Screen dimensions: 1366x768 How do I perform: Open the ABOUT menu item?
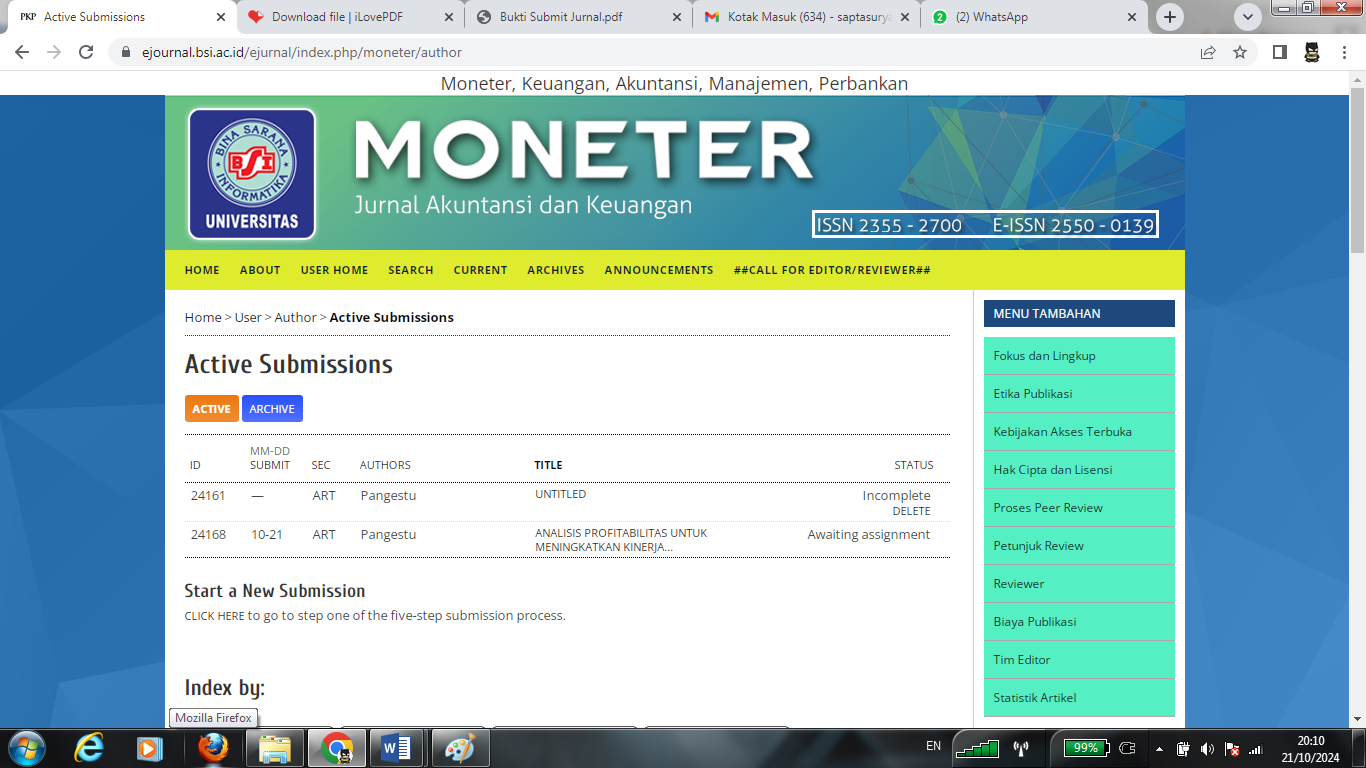point(260,270)
